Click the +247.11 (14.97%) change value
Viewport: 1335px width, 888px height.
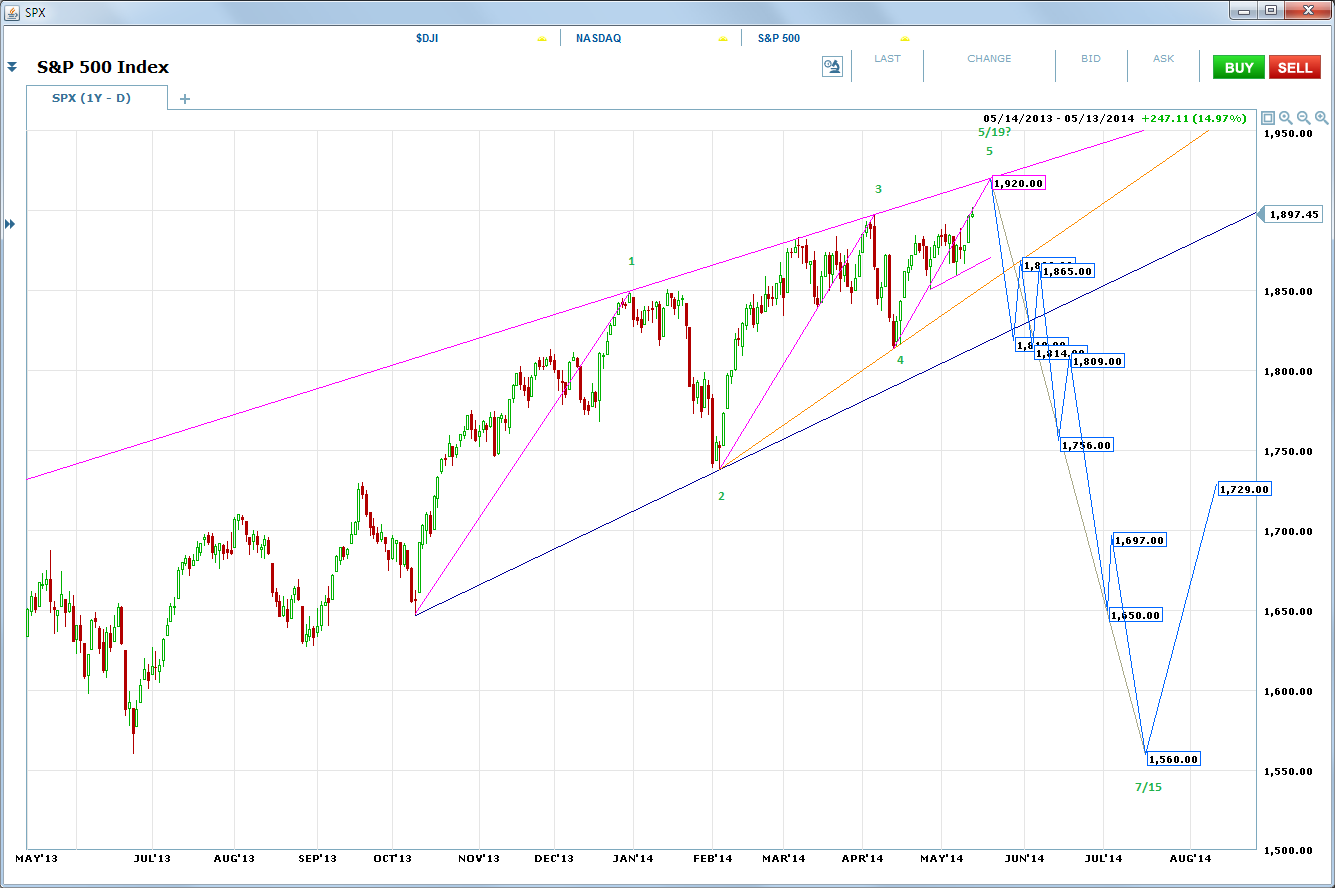pos(1195,118)
